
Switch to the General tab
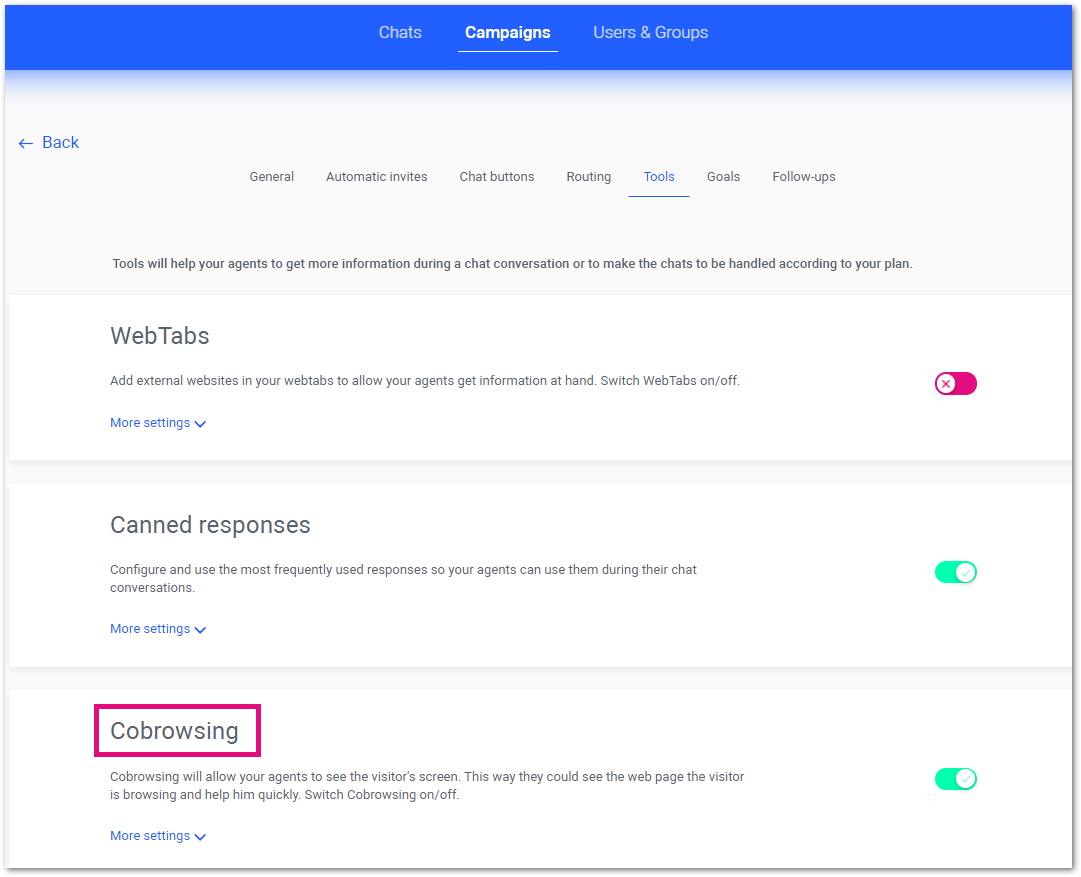tap(272, 177)
